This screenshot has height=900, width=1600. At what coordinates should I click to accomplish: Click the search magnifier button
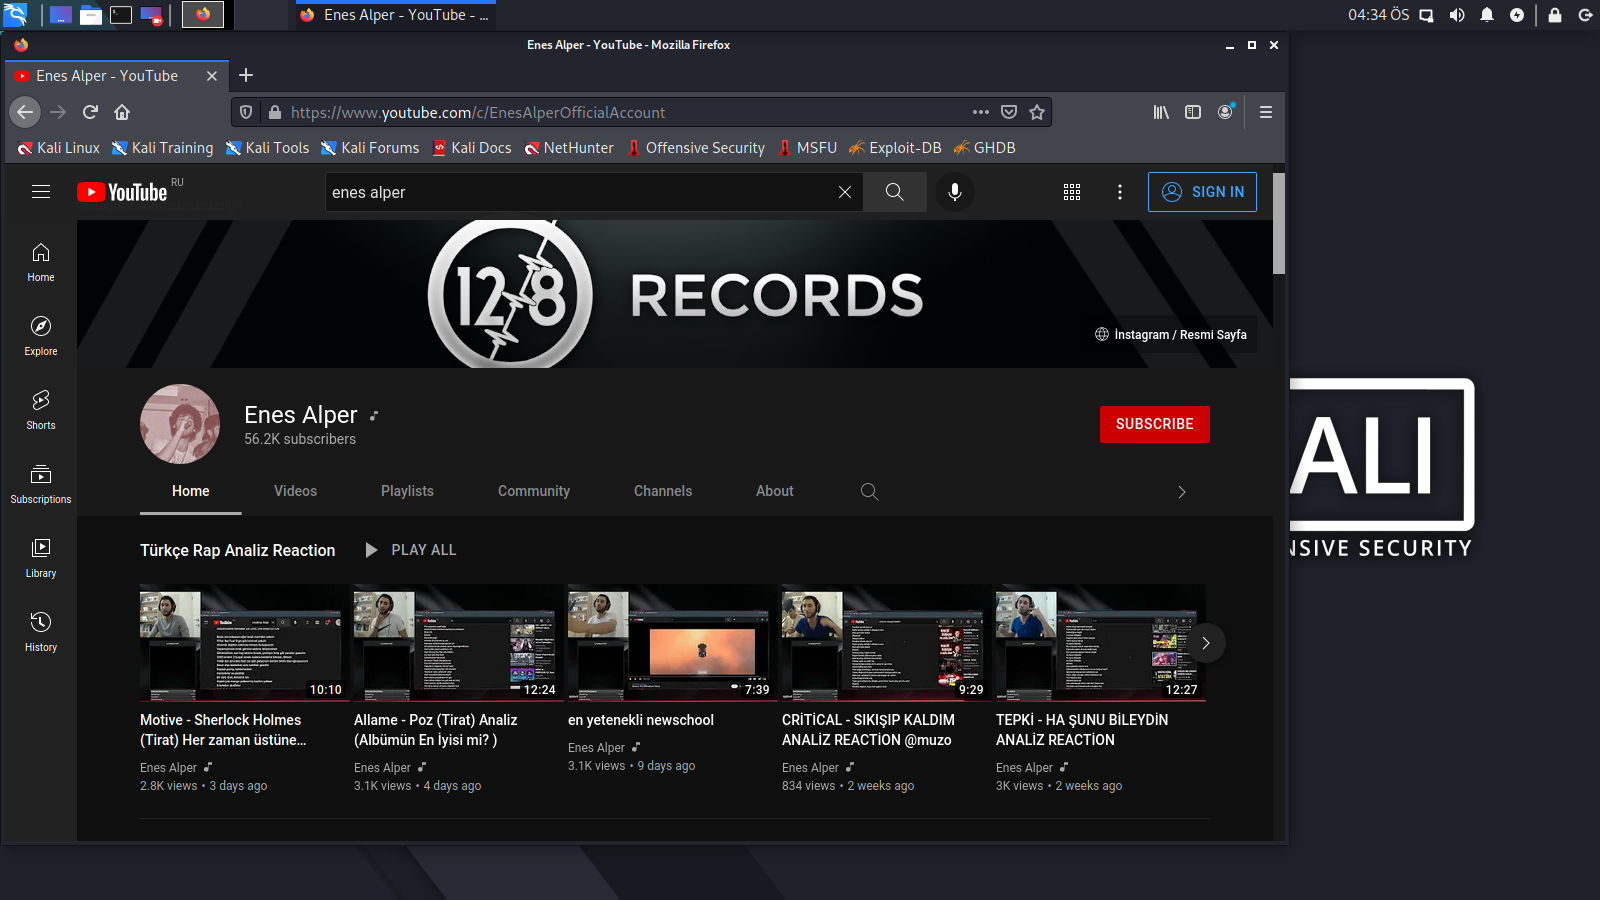[x=894, y=192]
